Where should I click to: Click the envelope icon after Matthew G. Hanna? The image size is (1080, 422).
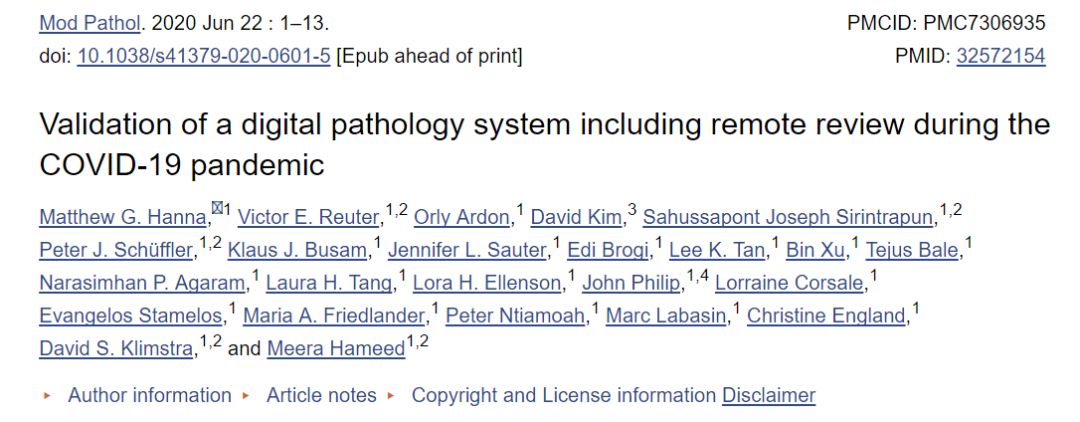pos(216,209)
